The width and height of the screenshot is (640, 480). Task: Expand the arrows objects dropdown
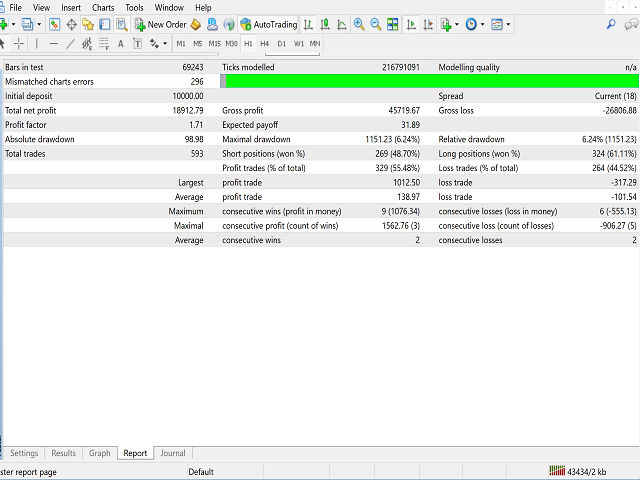(x=165, y=43)
